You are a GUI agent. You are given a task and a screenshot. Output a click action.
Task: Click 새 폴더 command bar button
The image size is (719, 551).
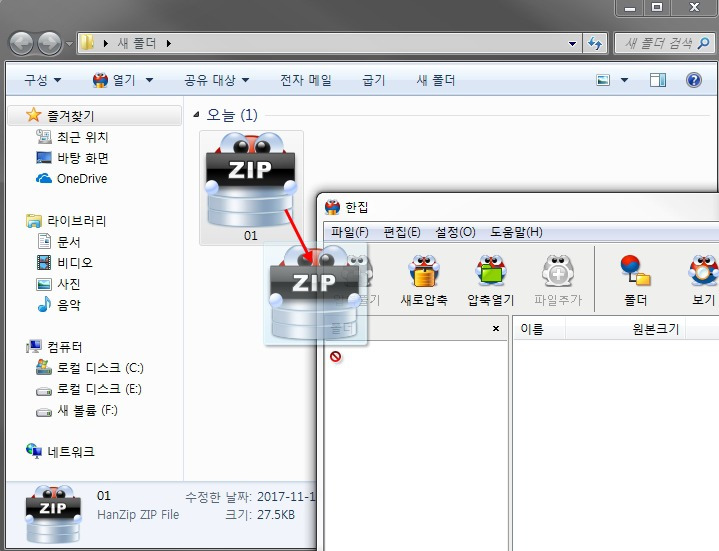[436, 80]
